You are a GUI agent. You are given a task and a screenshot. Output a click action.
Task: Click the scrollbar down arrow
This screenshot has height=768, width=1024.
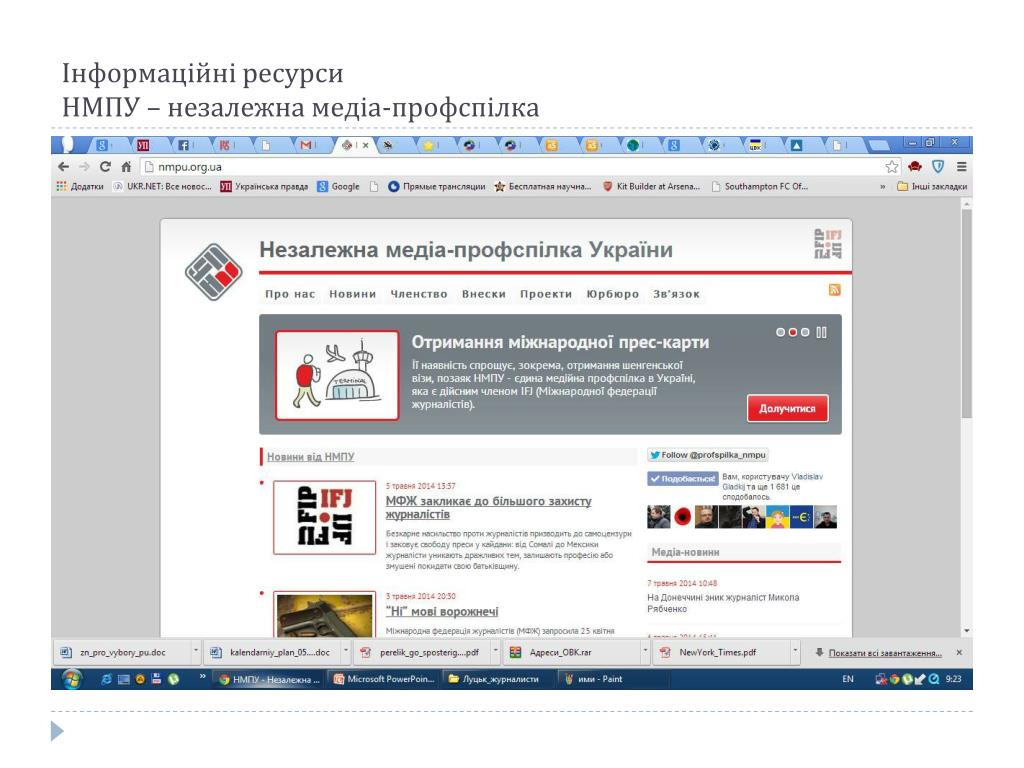[967, 631]
